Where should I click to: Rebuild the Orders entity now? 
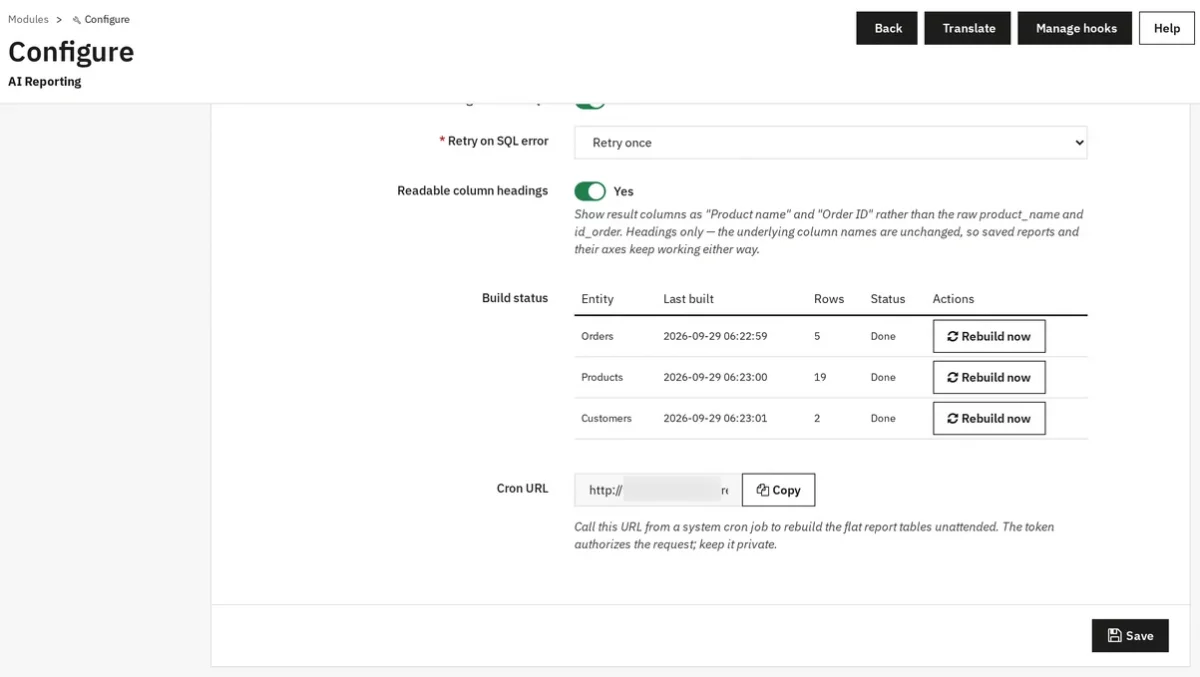coord(989,336)
